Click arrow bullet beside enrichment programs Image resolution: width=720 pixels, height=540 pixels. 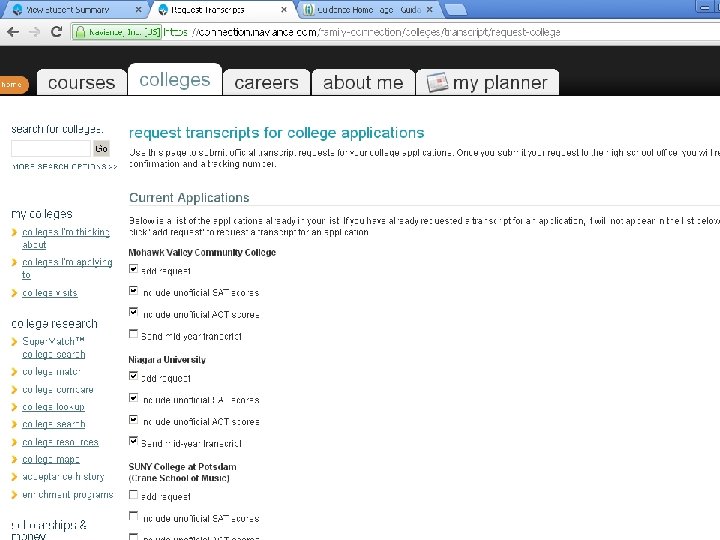coord(14,495)
